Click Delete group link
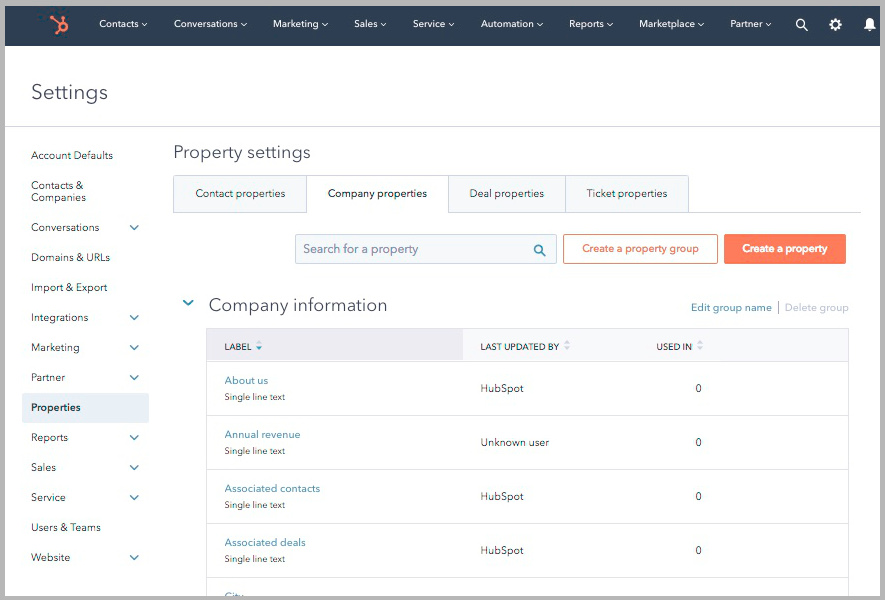The image size is (885, 600). click(x=816, y=308)
